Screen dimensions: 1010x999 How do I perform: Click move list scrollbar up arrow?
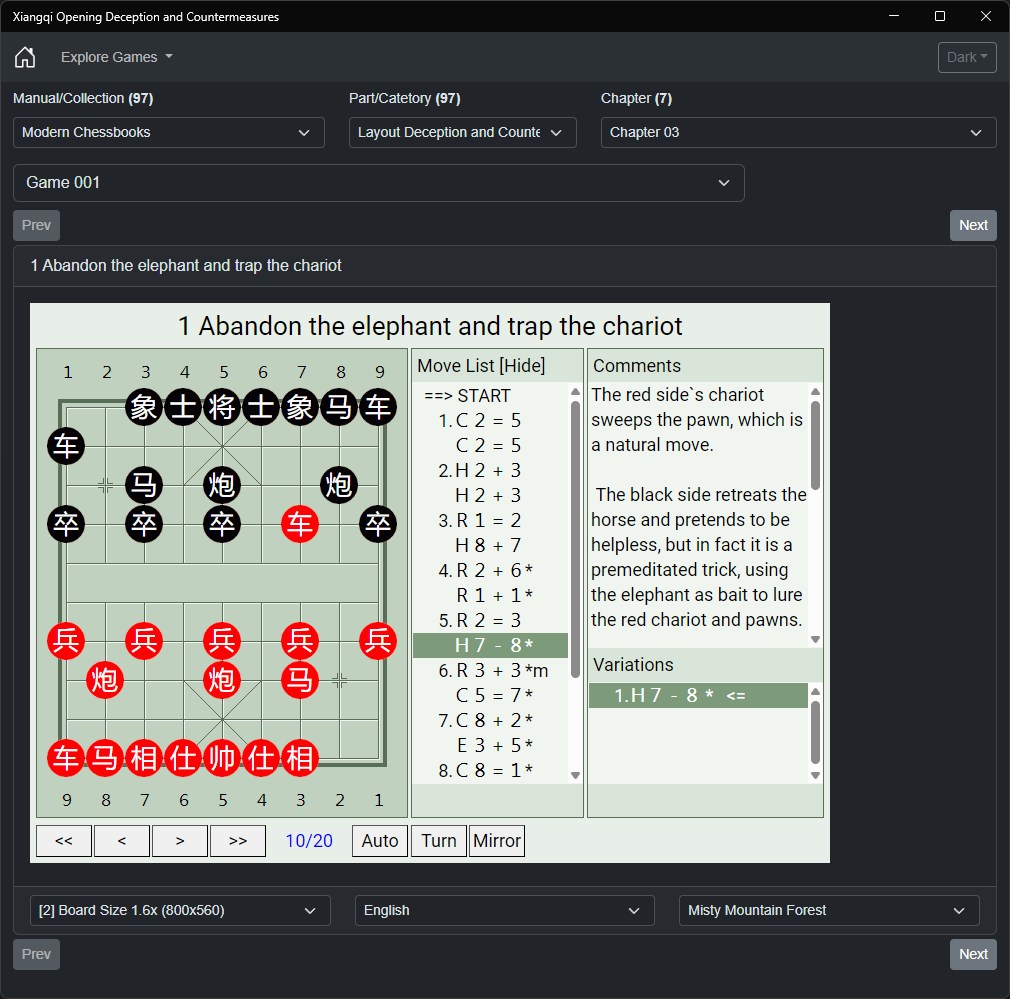point(575,392)
